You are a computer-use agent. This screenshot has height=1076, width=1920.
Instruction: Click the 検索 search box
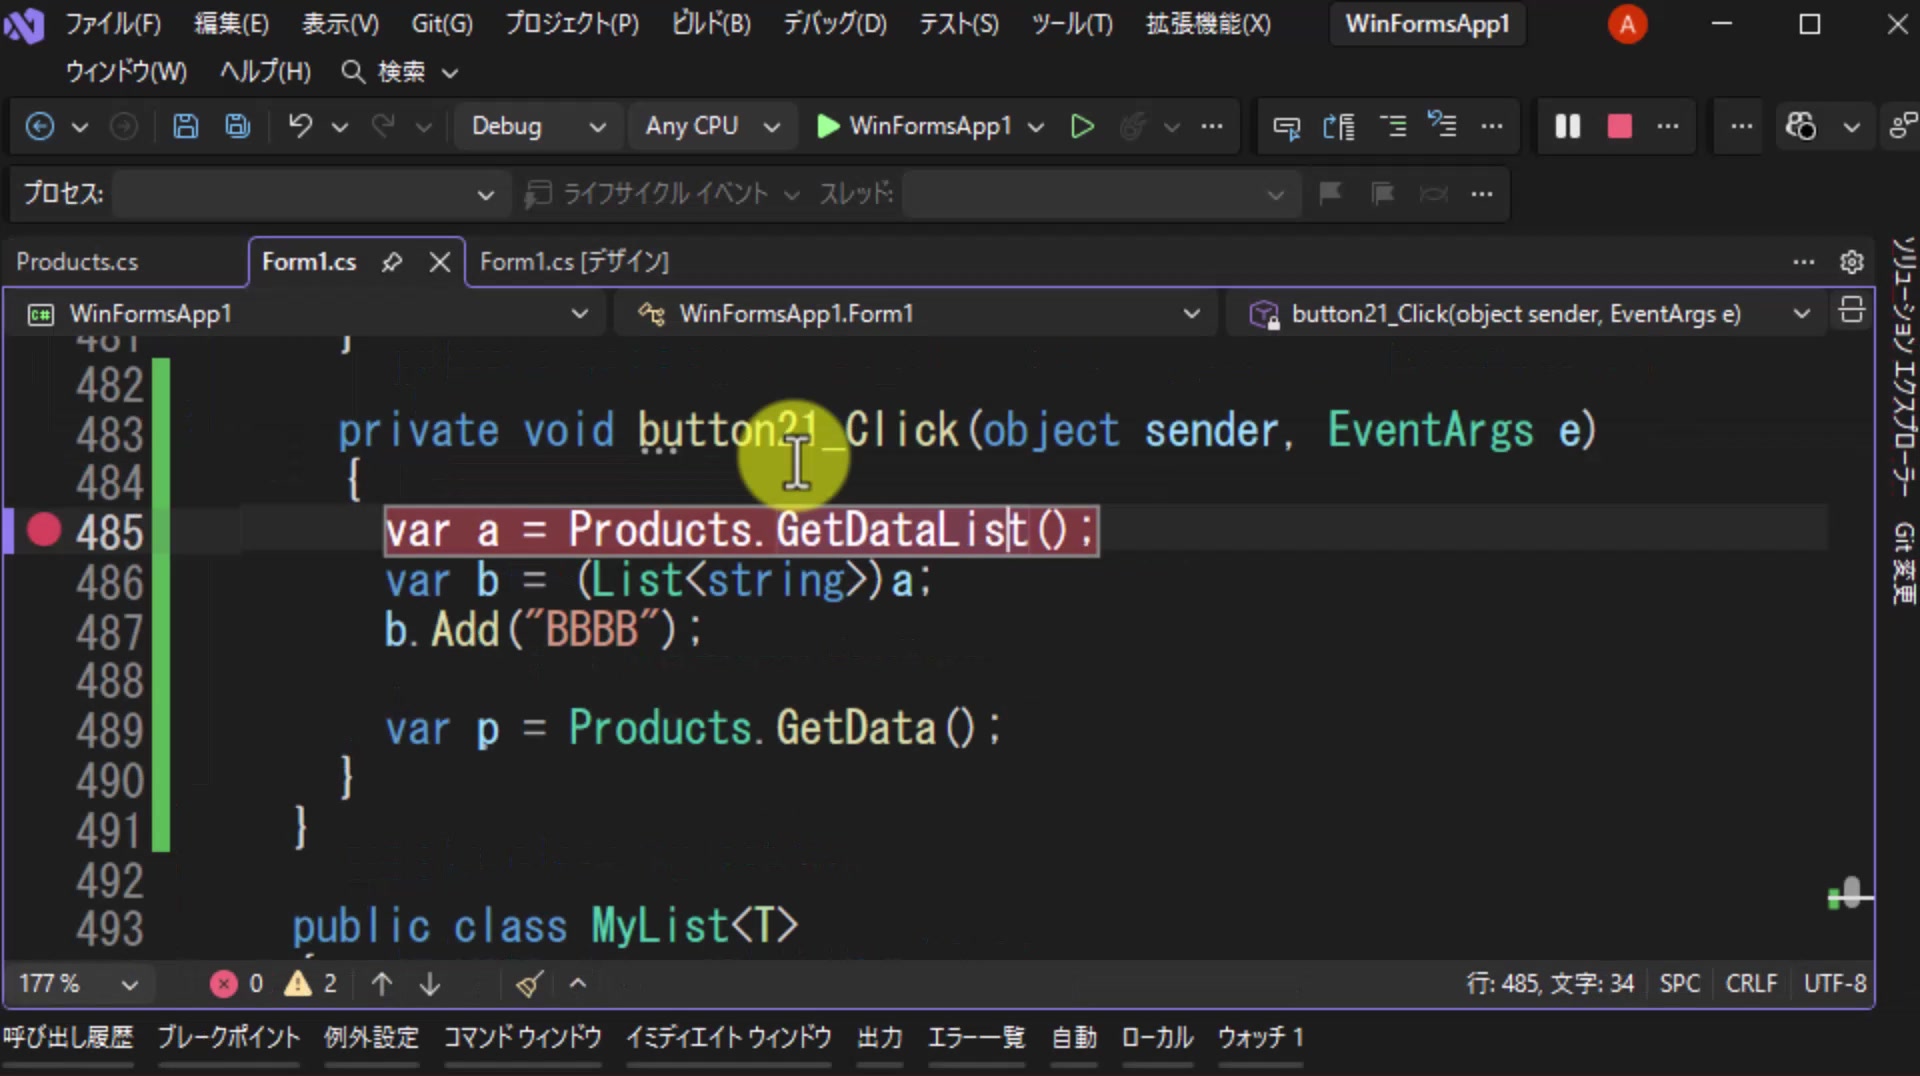point(400,72)
